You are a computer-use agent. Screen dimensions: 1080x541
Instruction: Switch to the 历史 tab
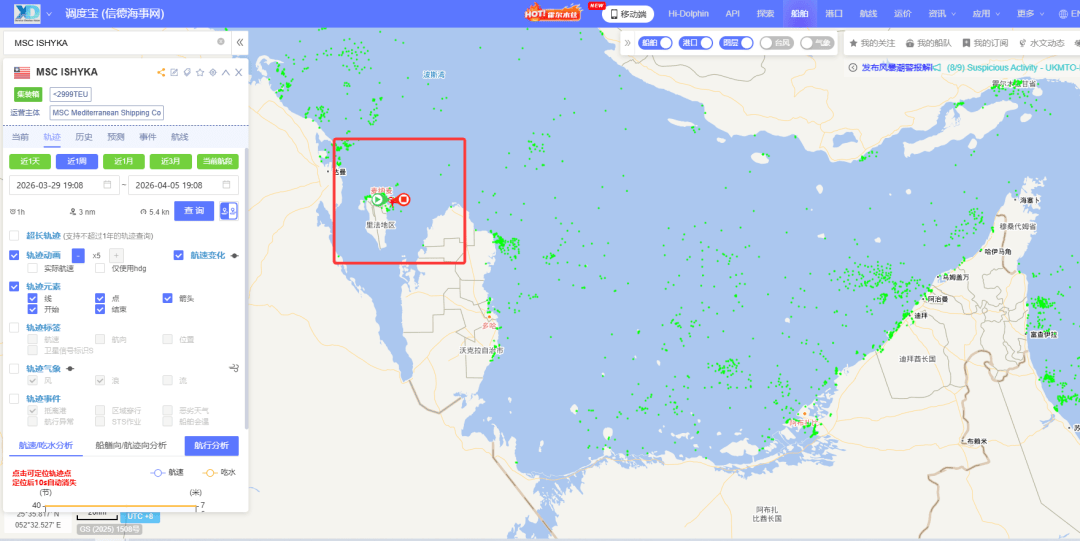83,137
